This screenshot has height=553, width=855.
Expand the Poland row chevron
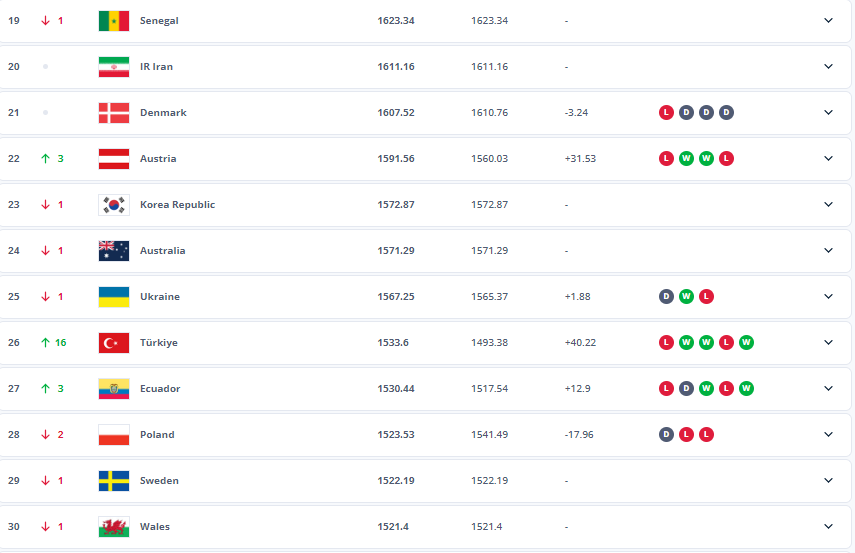pos(828,434)
